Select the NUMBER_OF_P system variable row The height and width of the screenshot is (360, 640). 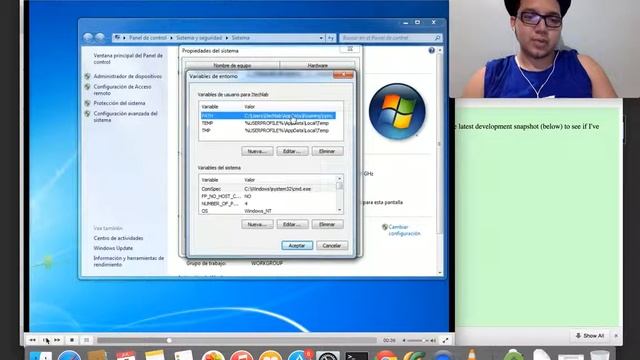[x=268, y=204]
